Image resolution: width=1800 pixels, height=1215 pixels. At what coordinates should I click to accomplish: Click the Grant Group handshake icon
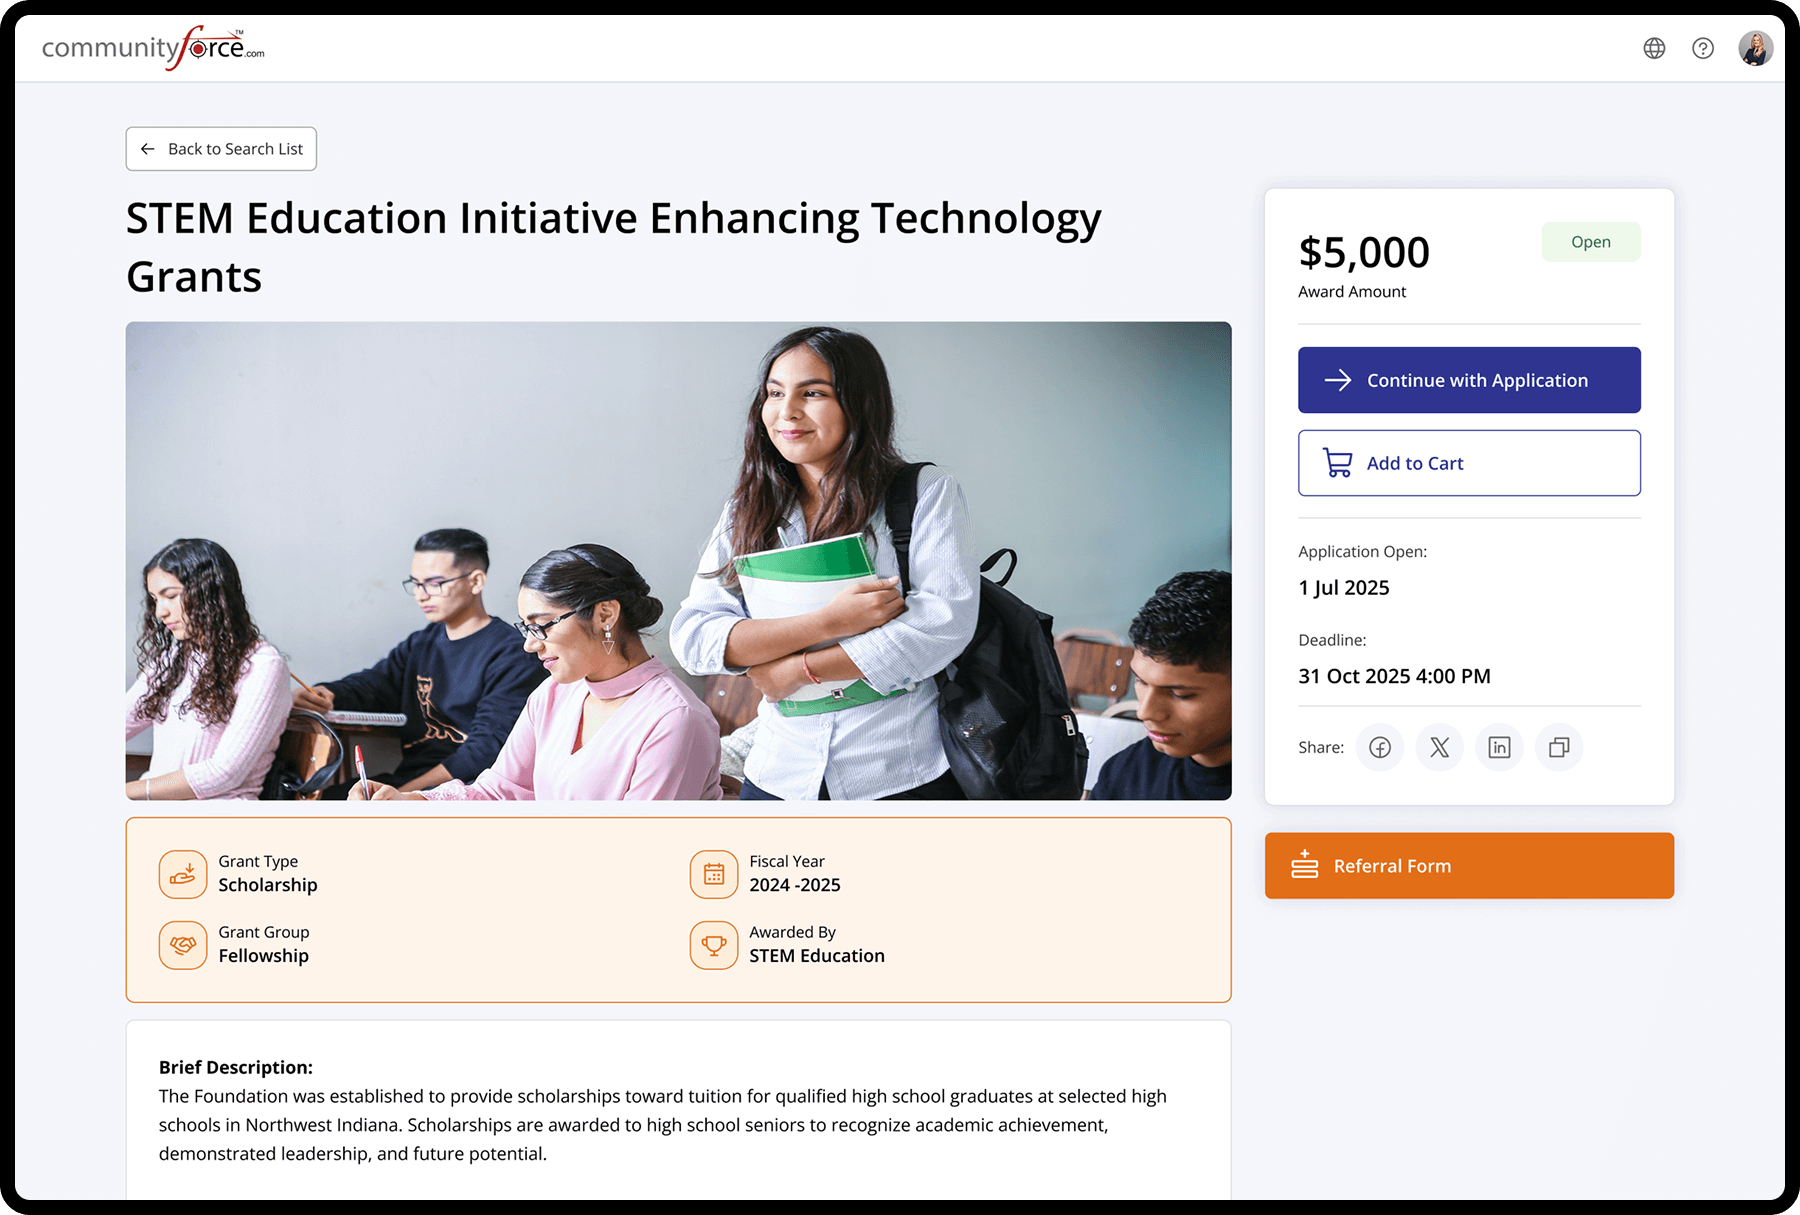pos(183,945)
